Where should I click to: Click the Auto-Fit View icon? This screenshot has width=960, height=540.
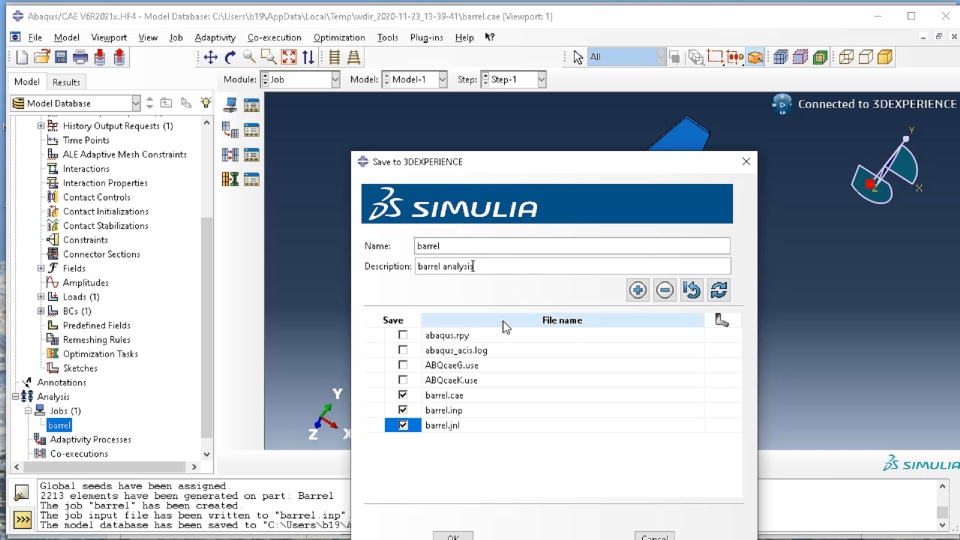point(288,58)
